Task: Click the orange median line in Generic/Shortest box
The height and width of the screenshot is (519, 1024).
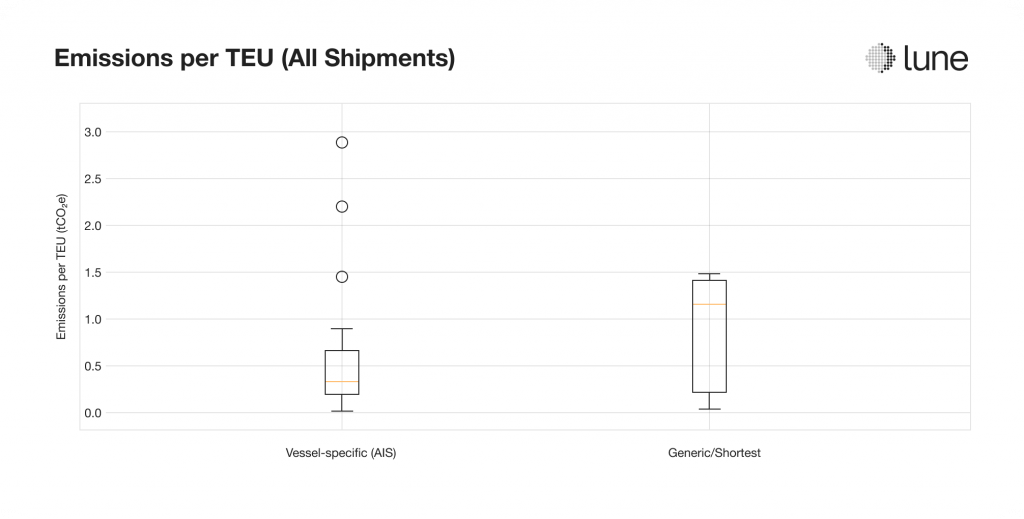Action: click(x=709, y=304)
